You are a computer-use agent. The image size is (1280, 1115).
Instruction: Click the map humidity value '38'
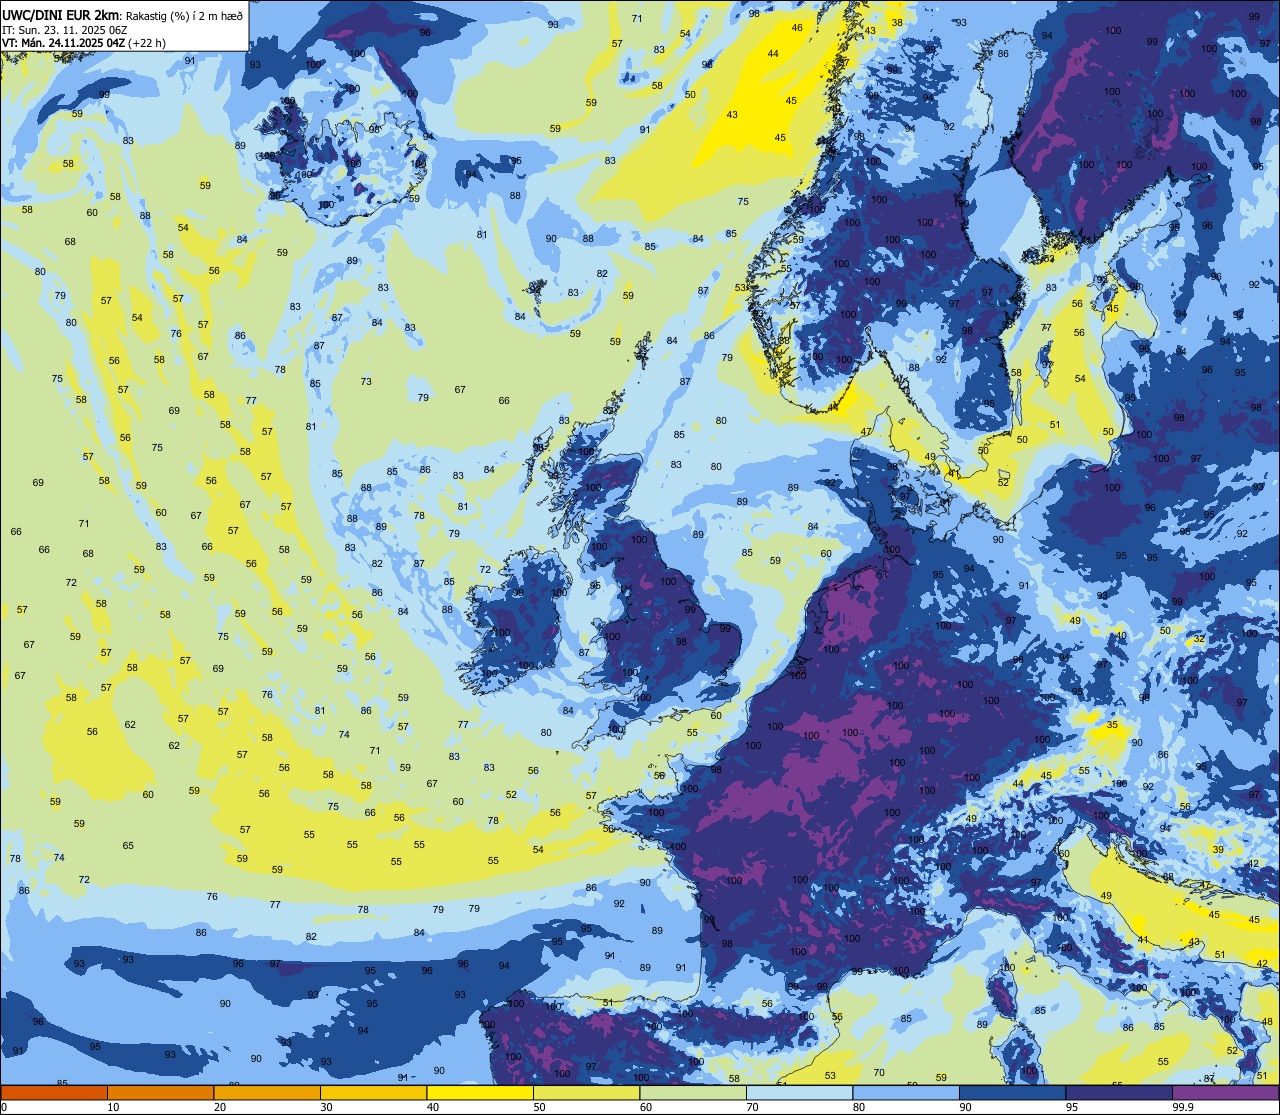(897, 22)
